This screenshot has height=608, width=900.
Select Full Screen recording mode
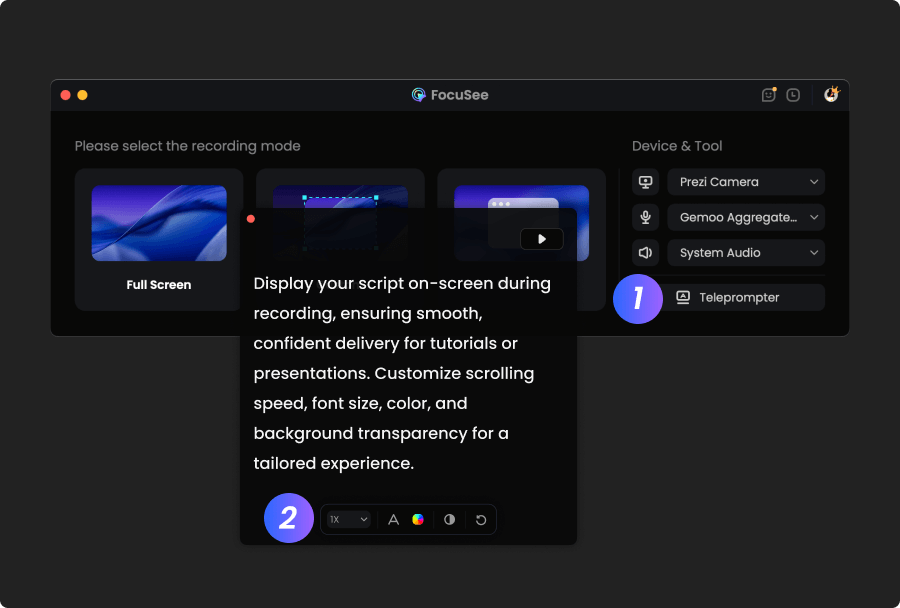pos(158,239)
